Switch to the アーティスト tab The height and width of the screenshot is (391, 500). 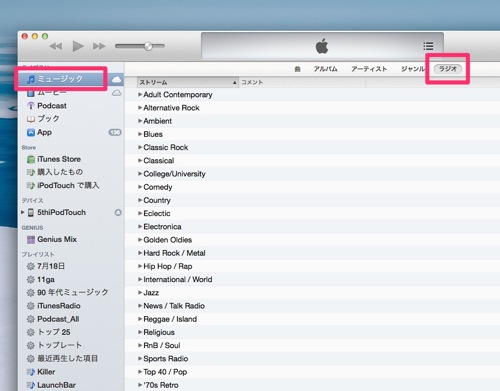(x=369, y=69)
